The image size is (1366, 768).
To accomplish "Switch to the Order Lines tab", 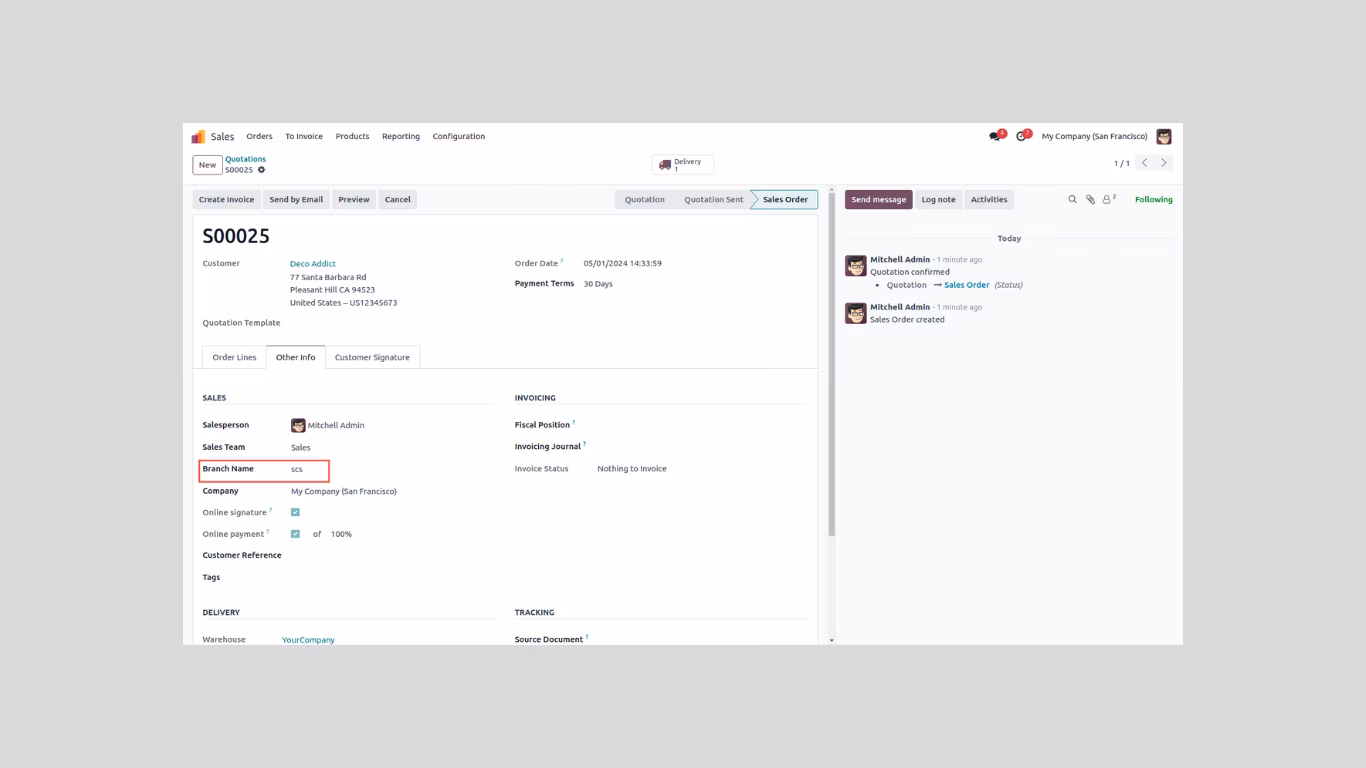I will pos(234,357).
